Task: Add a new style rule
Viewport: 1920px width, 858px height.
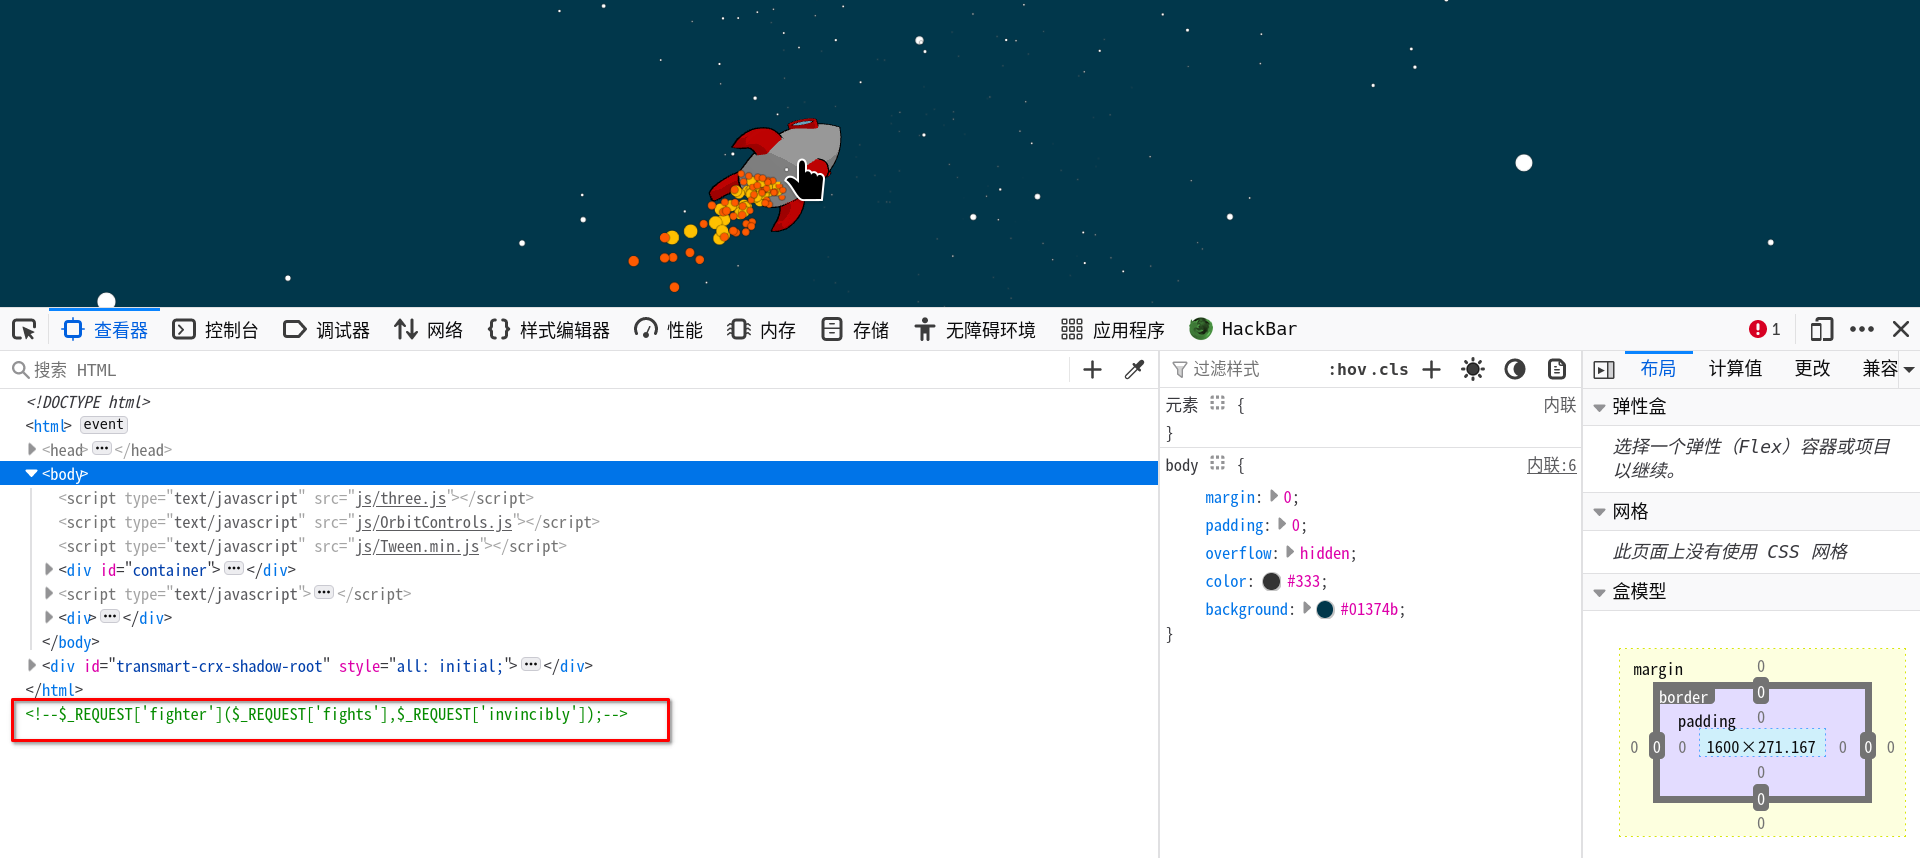Action: 1431,370
